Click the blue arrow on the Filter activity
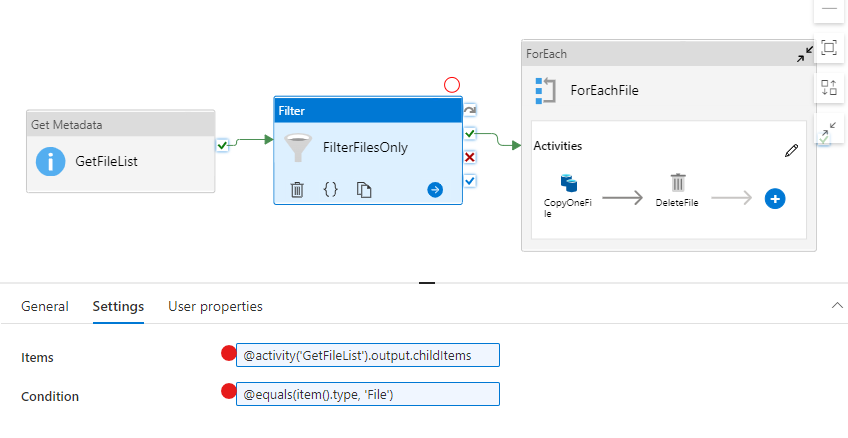 click(x=435, y=189)
